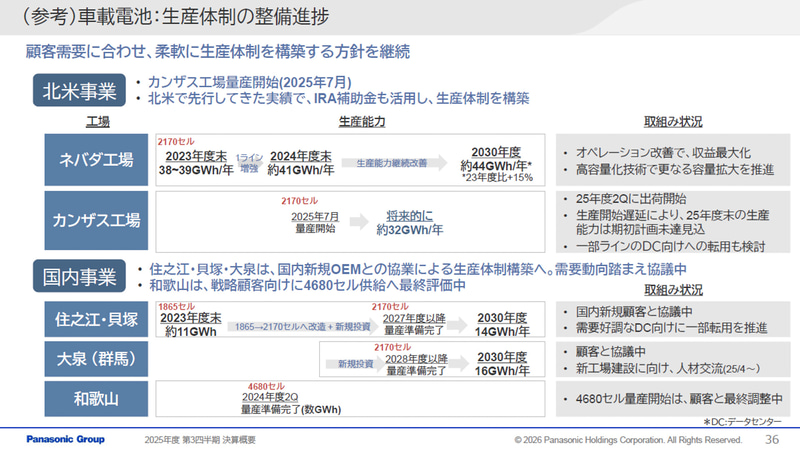Click the red 2170セル label in ネバダ row
Viewport: 800px width, 449px height.
(x=176, y=141)
